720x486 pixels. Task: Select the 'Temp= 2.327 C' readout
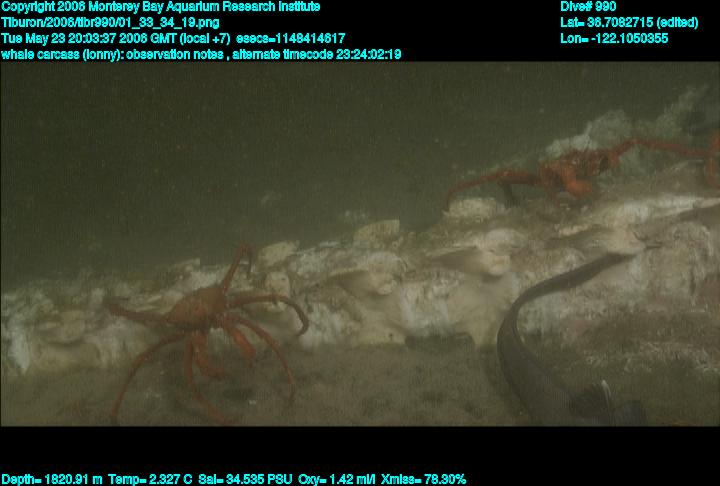tap(150, 480)
